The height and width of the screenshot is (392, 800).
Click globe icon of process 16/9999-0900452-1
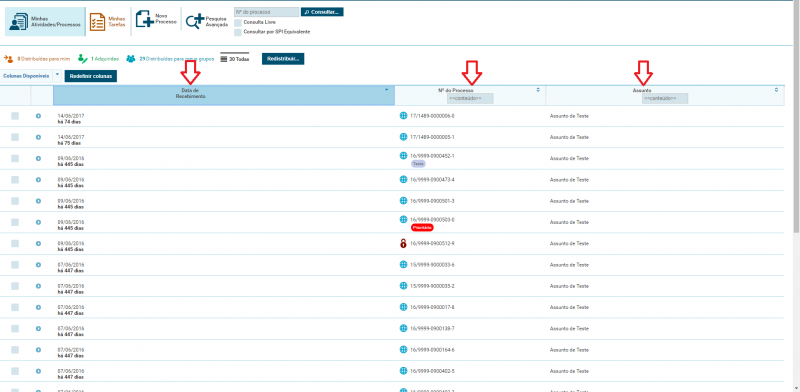404,156
